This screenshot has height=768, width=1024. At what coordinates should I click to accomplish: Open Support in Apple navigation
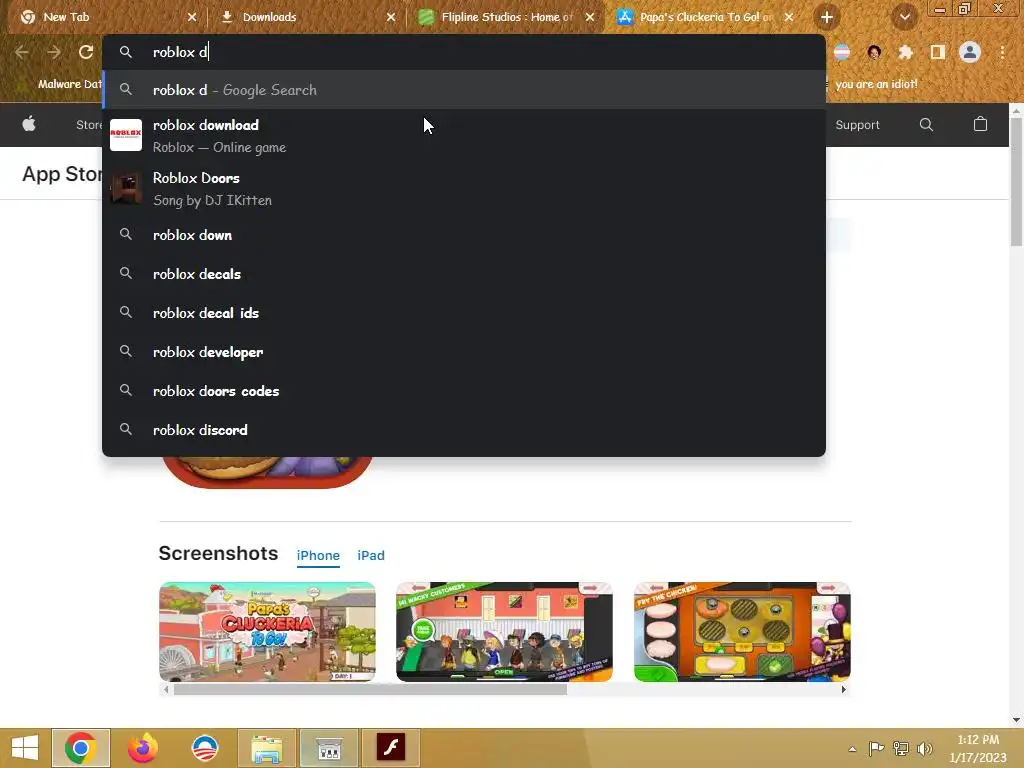(x=857, y=125)
